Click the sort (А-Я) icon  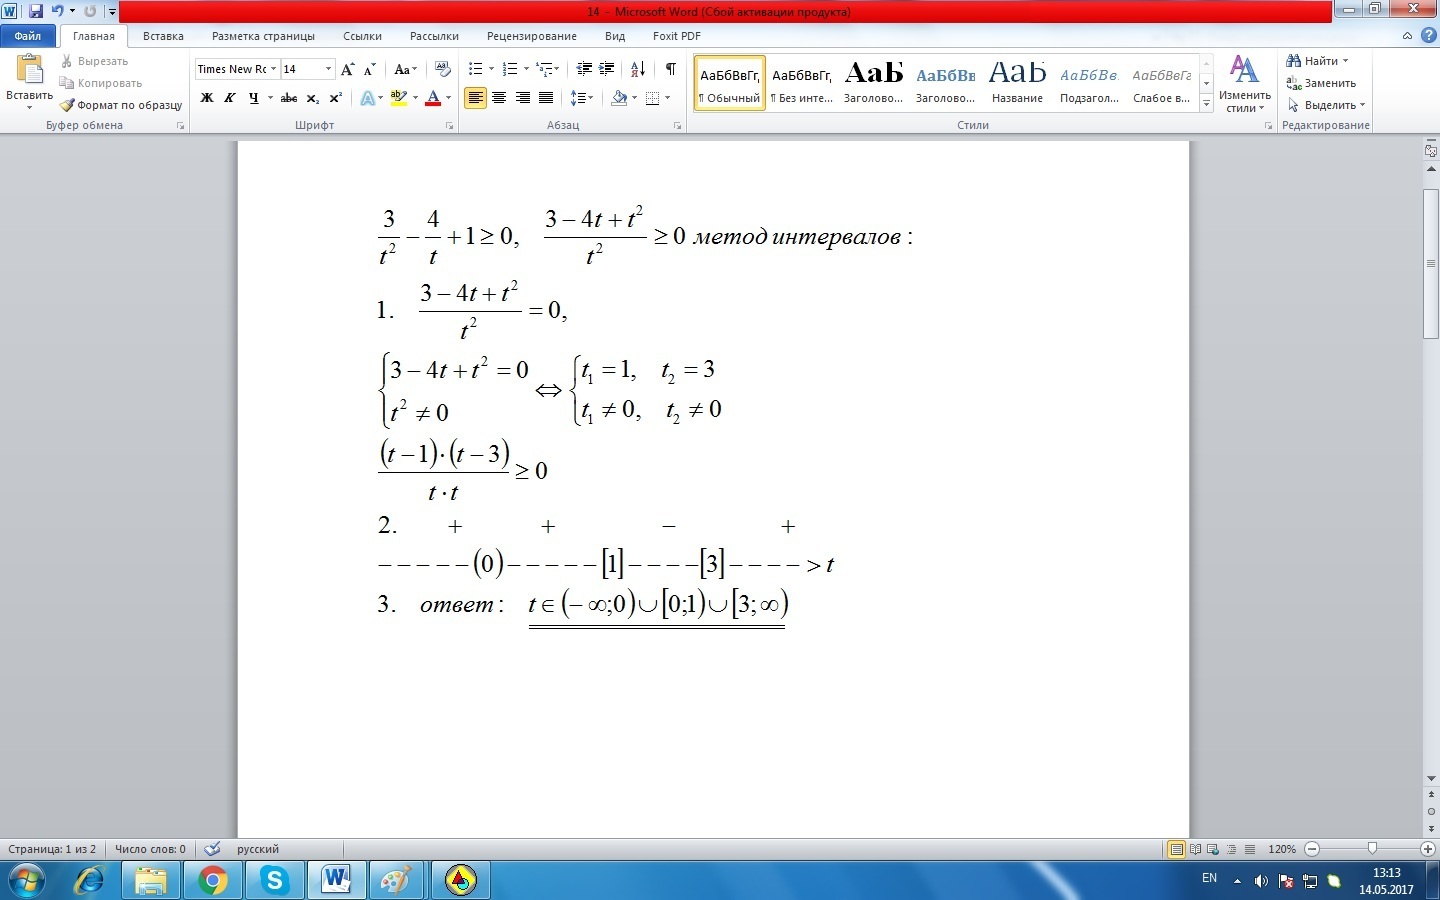tap(638, 69)
